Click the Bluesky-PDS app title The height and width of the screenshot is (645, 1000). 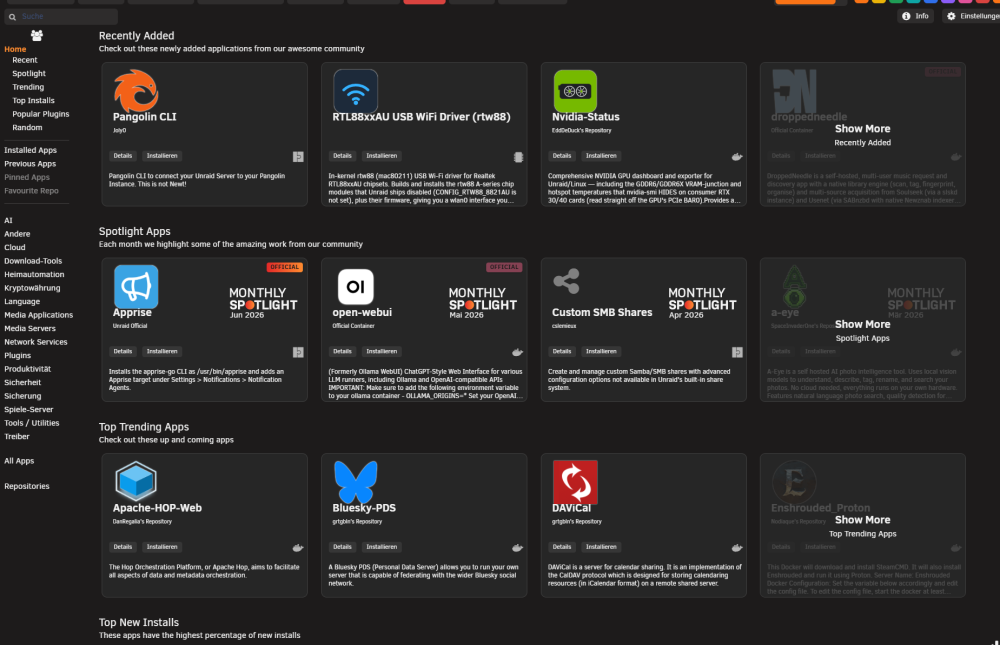[364, 508]
